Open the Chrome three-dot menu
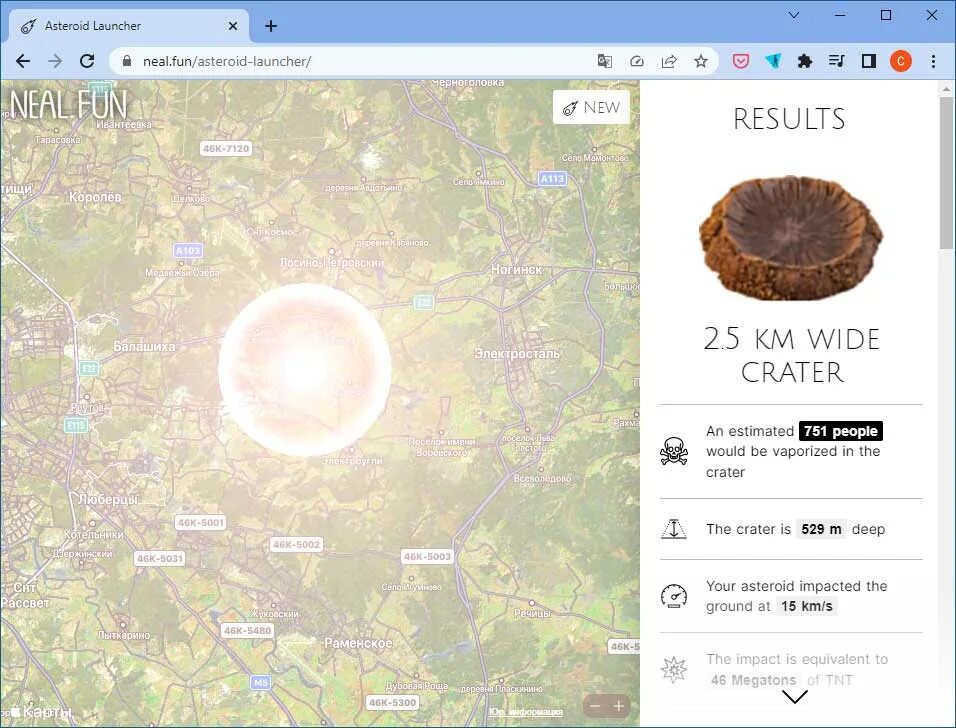Screen dimensions: 956x728 933,61
